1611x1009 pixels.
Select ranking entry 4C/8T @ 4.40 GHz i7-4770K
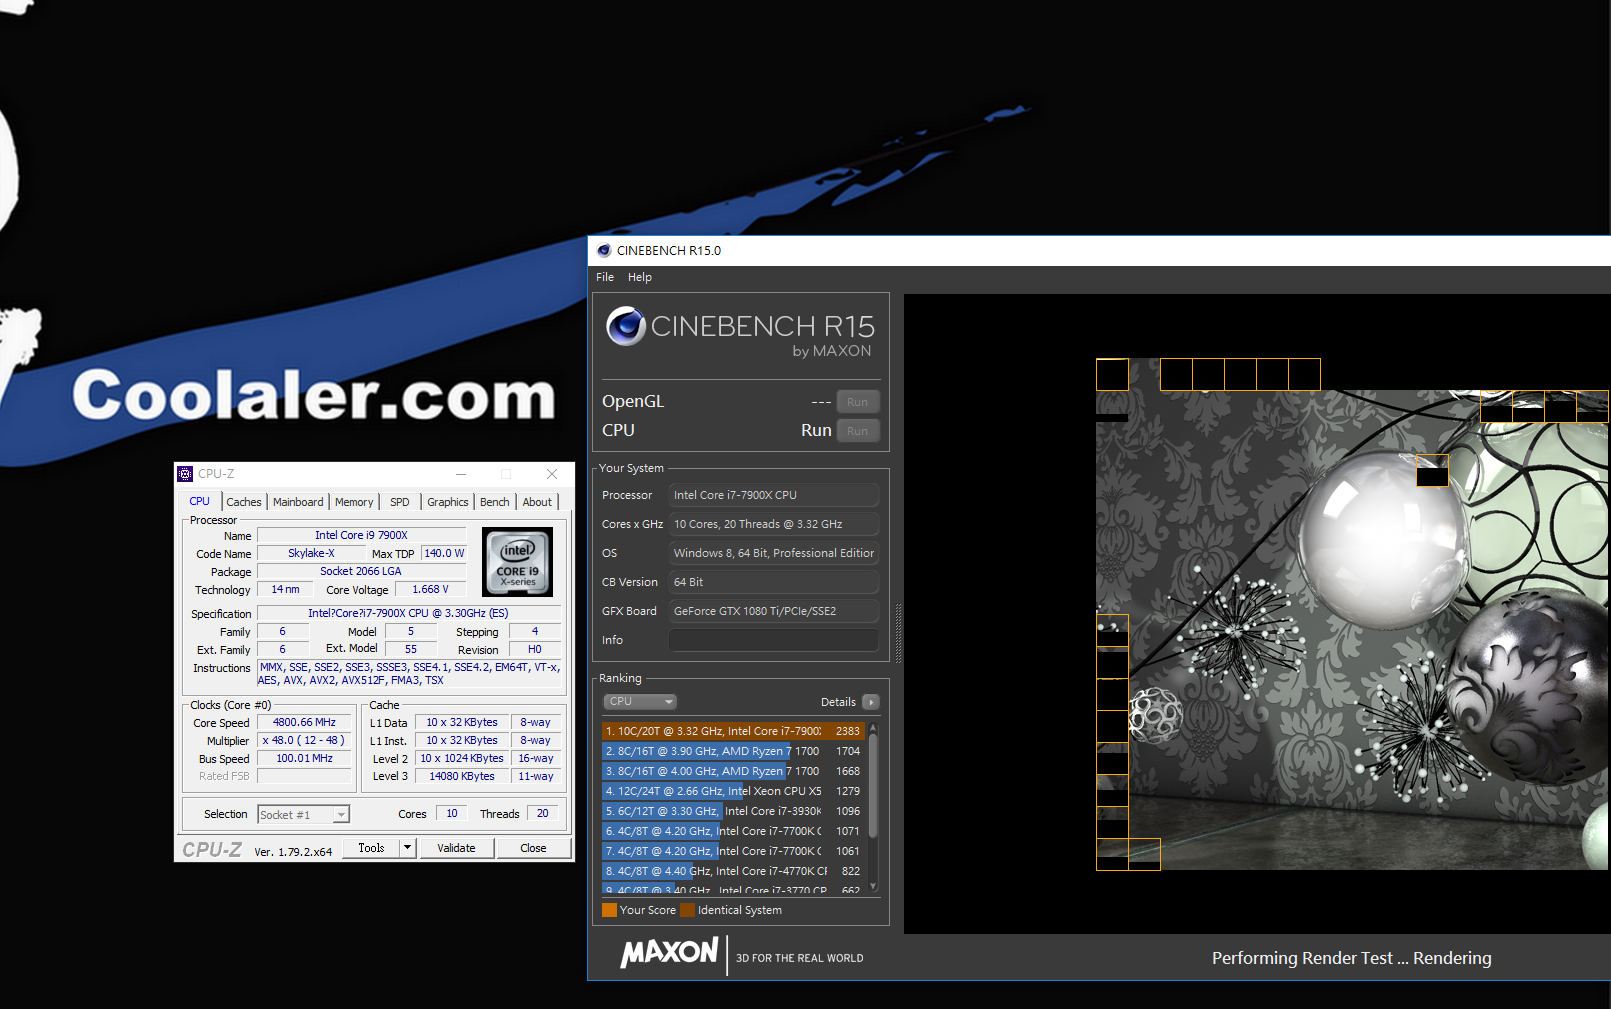tap(733, 871)
